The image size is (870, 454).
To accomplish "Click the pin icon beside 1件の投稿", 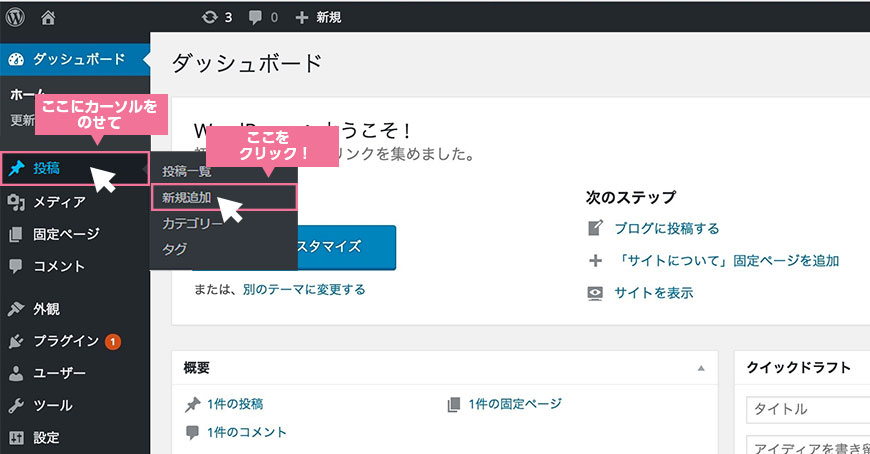I will point(193,405).
